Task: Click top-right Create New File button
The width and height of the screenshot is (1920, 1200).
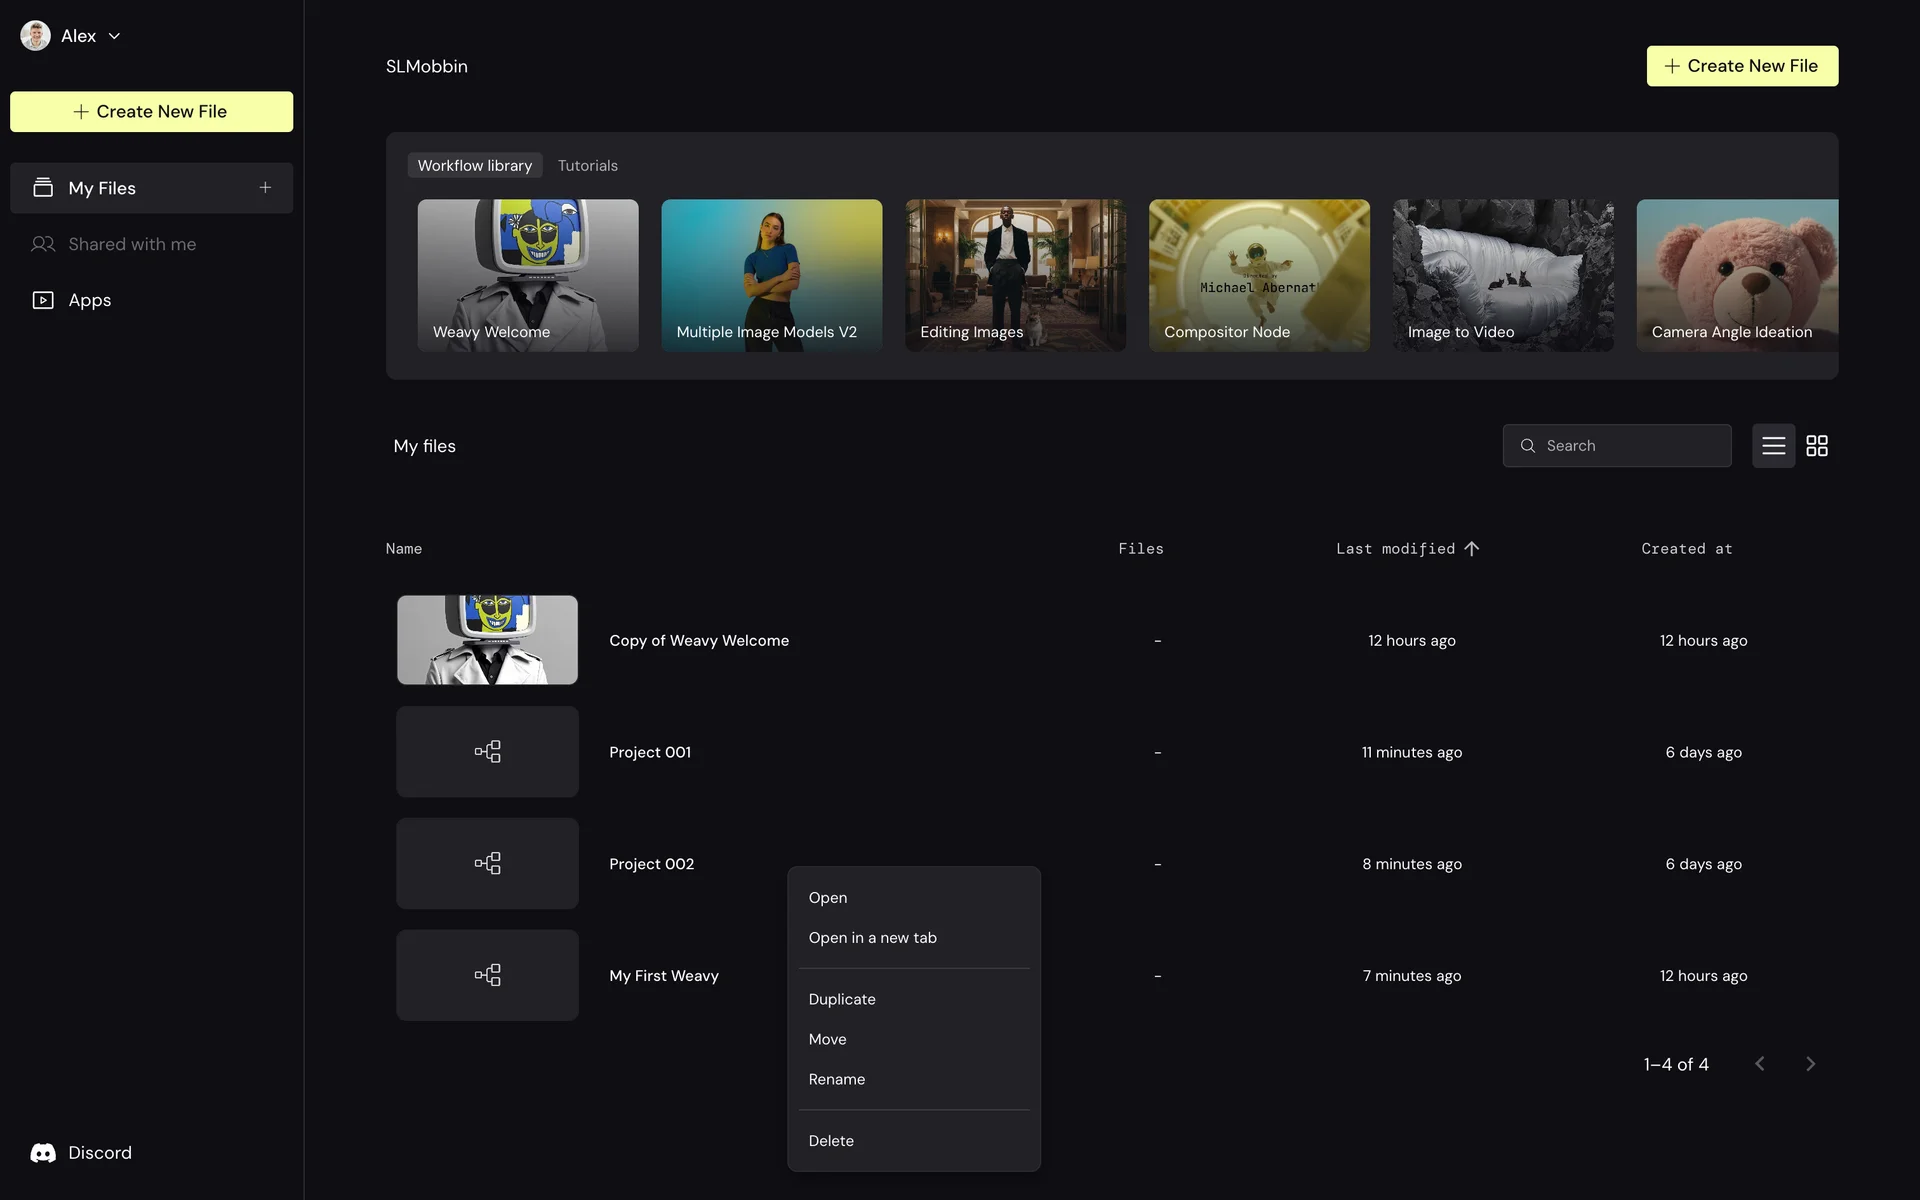Action: [1742, 66]
